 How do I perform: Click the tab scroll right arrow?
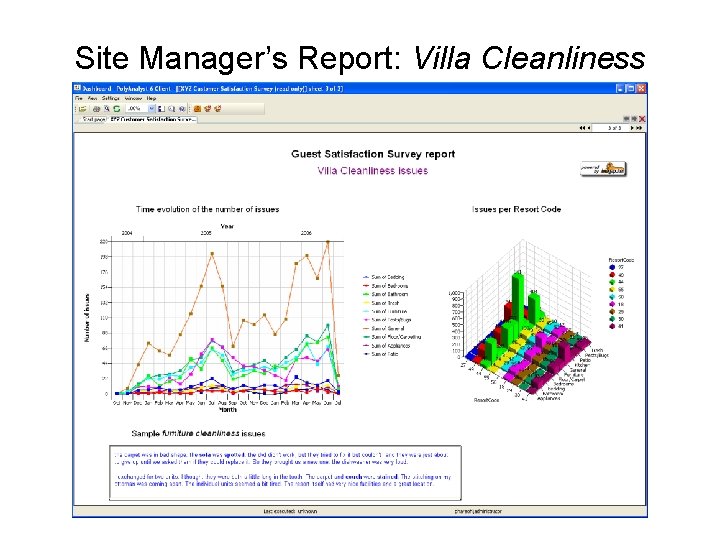click(x=634, y=119)
